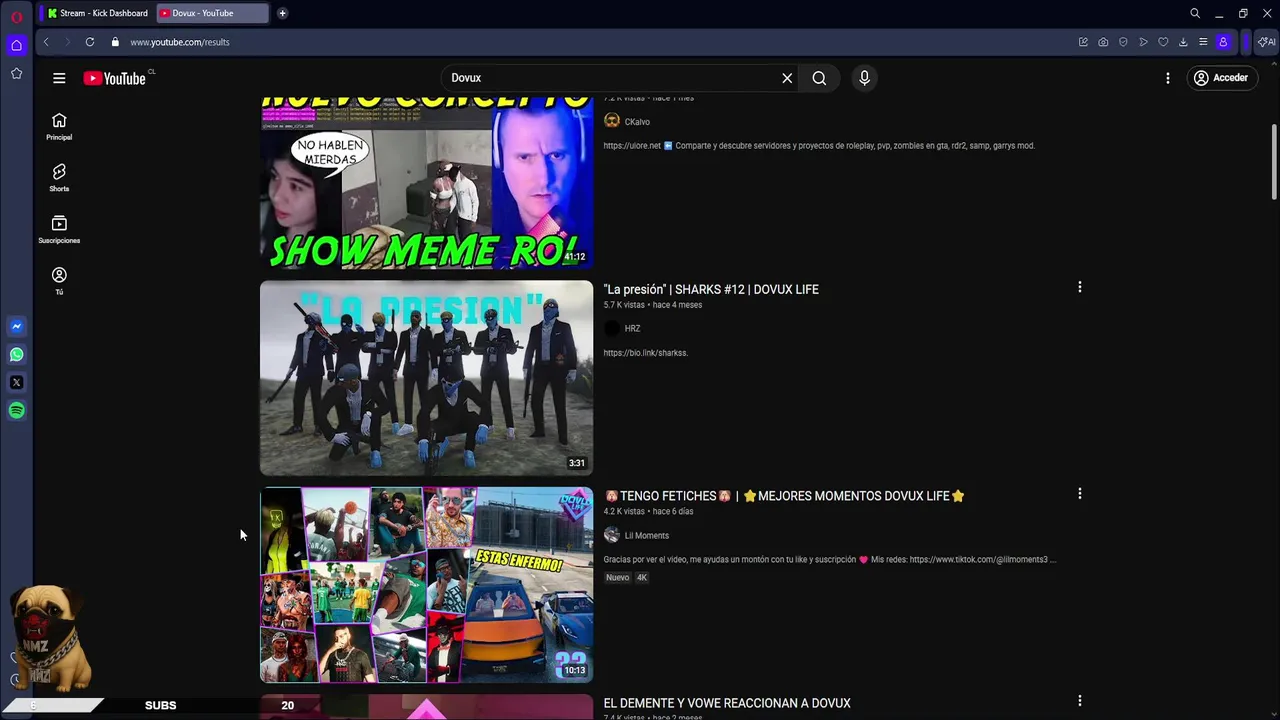Open TENGO FETICHES video thumbnail
Screen dimensions: 1280x720
[426, 585]
